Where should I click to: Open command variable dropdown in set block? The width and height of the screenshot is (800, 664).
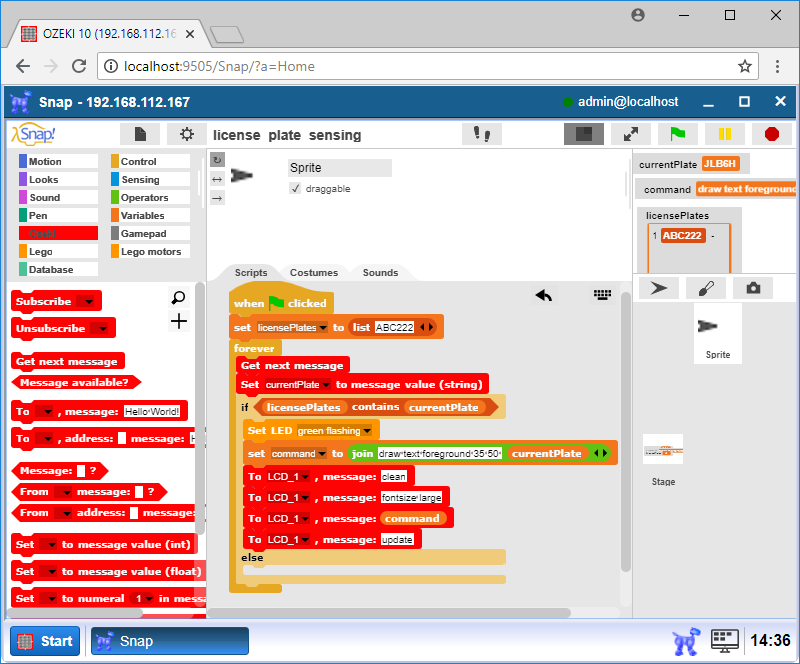click(298, 454)
